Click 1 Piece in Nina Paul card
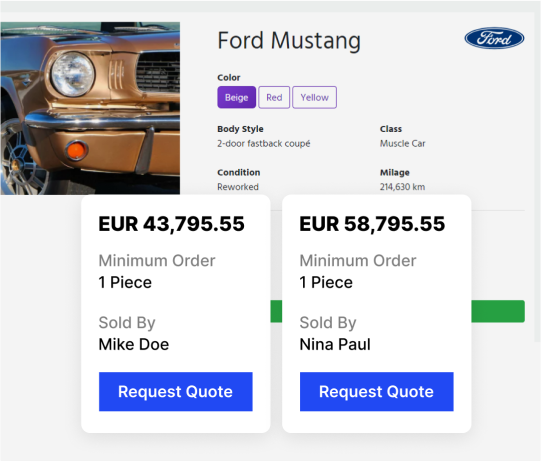This screenshot has height=461, width=541. (326, 282)
